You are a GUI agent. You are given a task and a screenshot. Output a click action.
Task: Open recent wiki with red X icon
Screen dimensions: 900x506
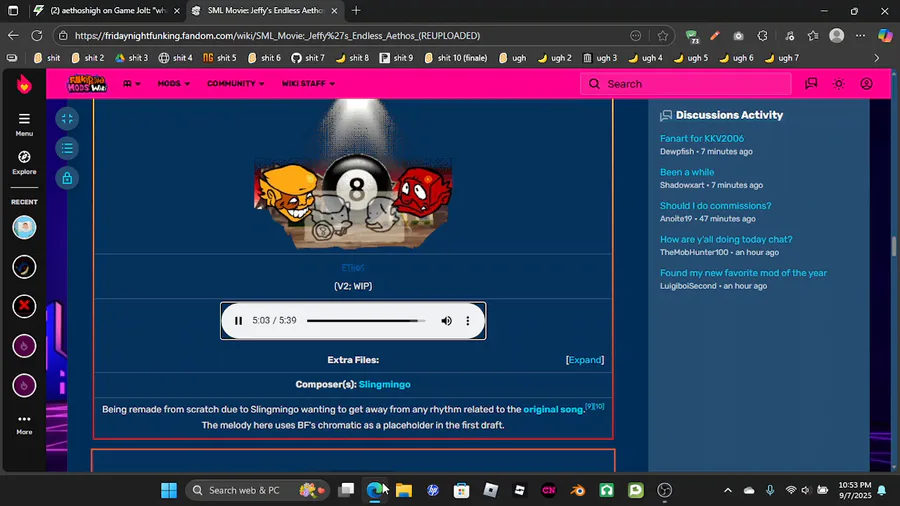pos(24,306)
